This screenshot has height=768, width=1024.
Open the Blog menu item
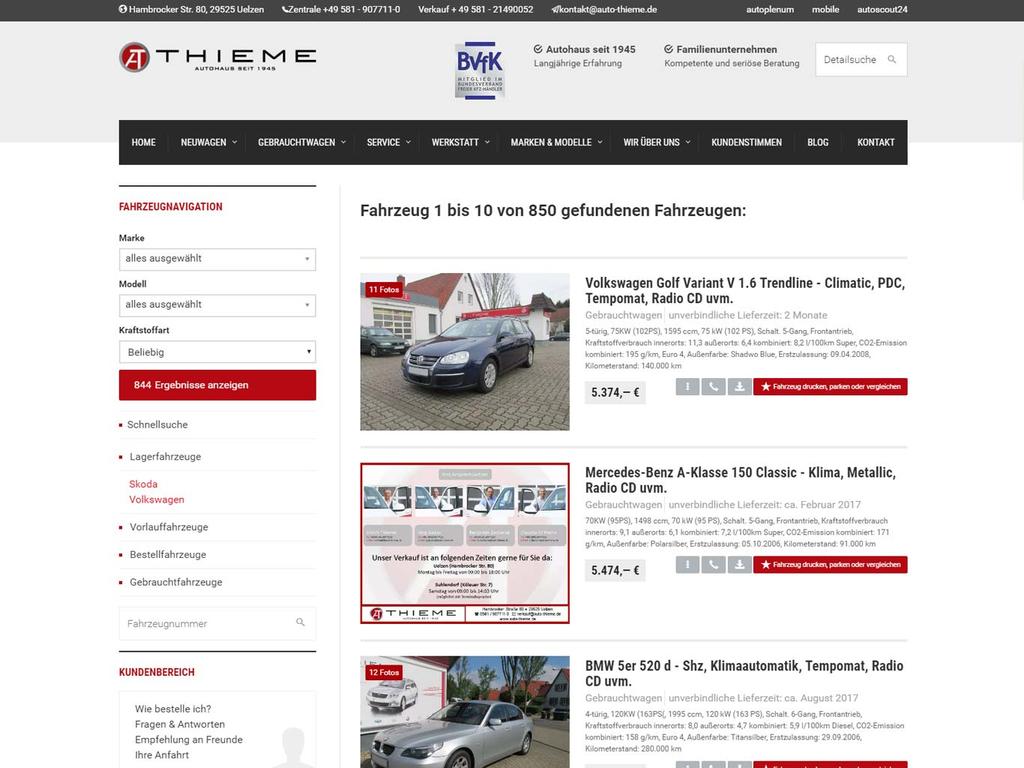[x=818, y=142]
